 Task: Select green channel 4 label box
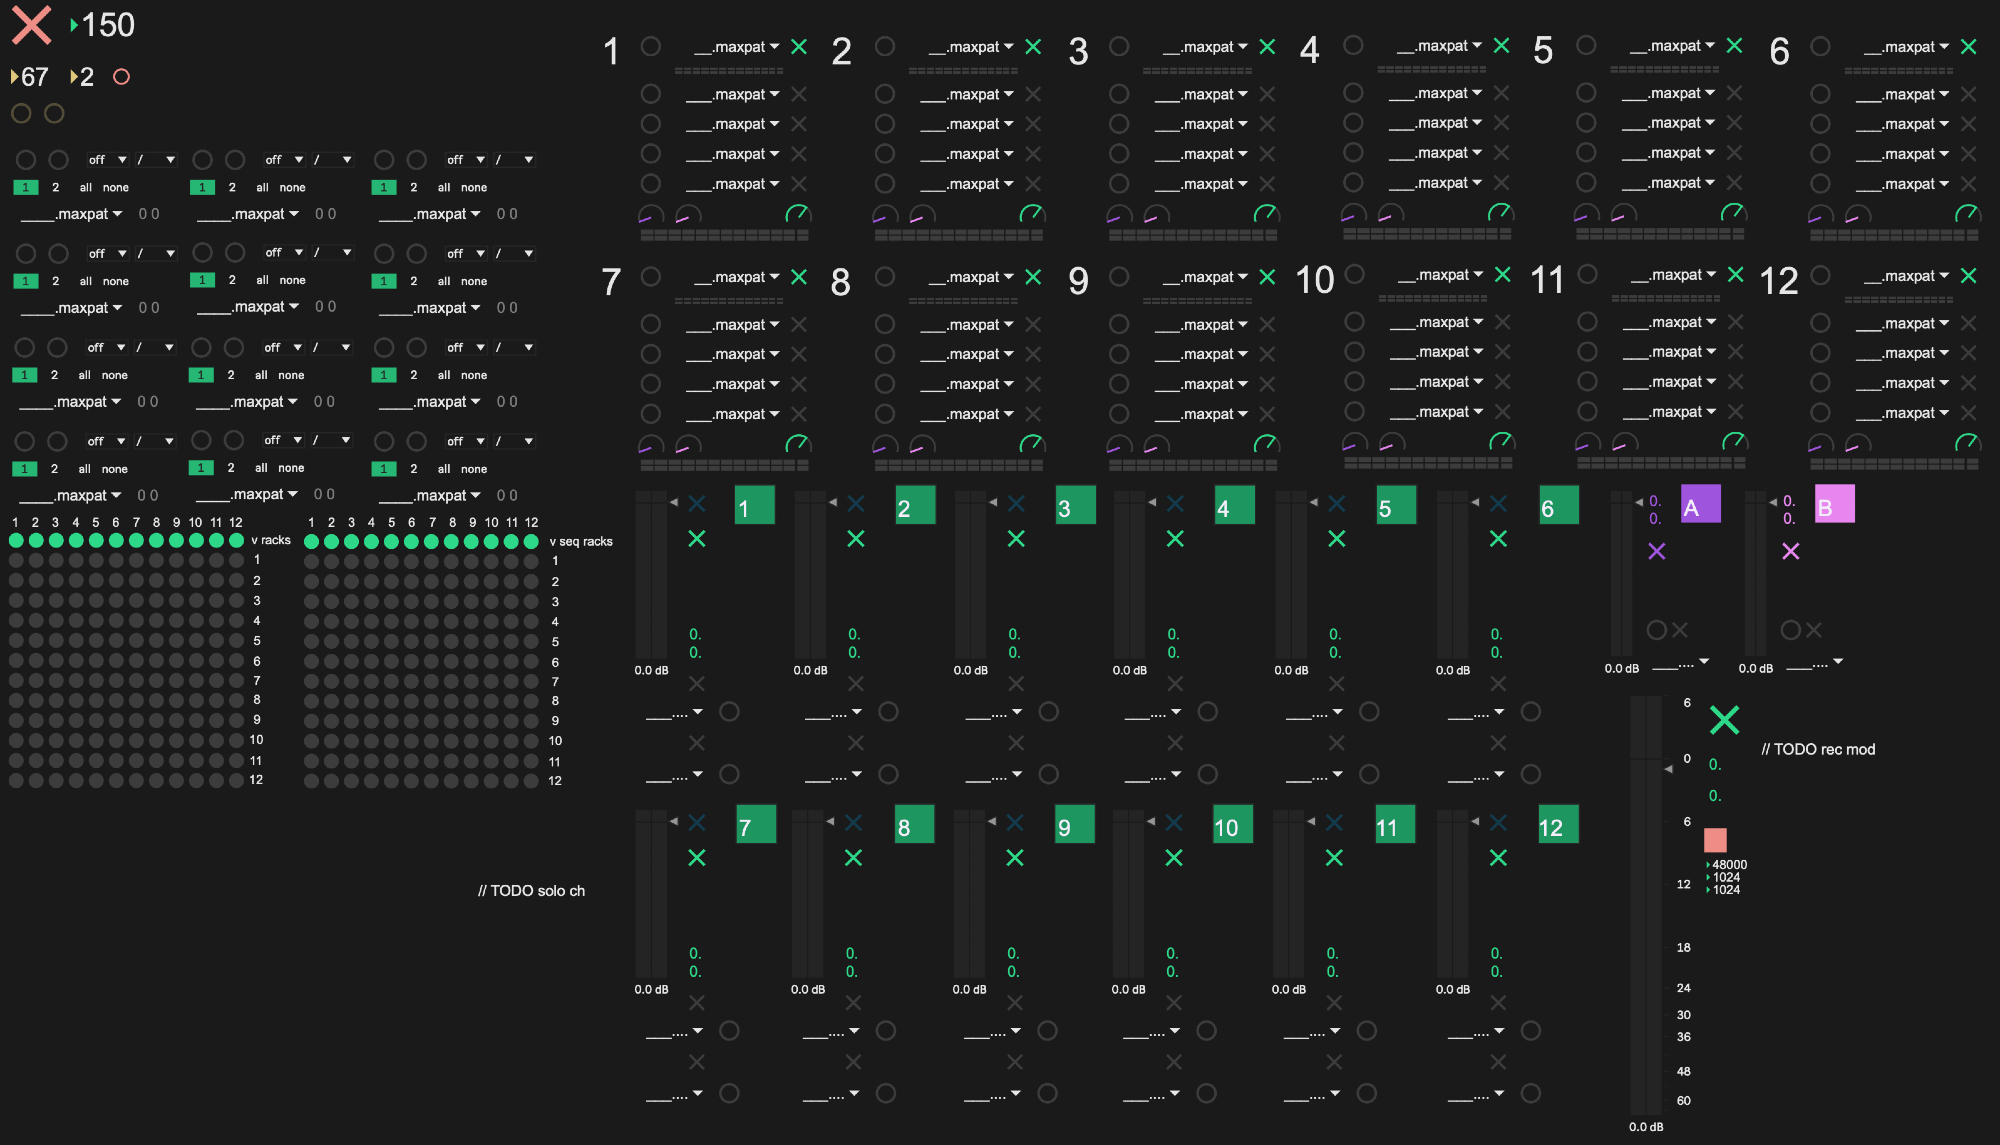click(x=1234, y=506)
